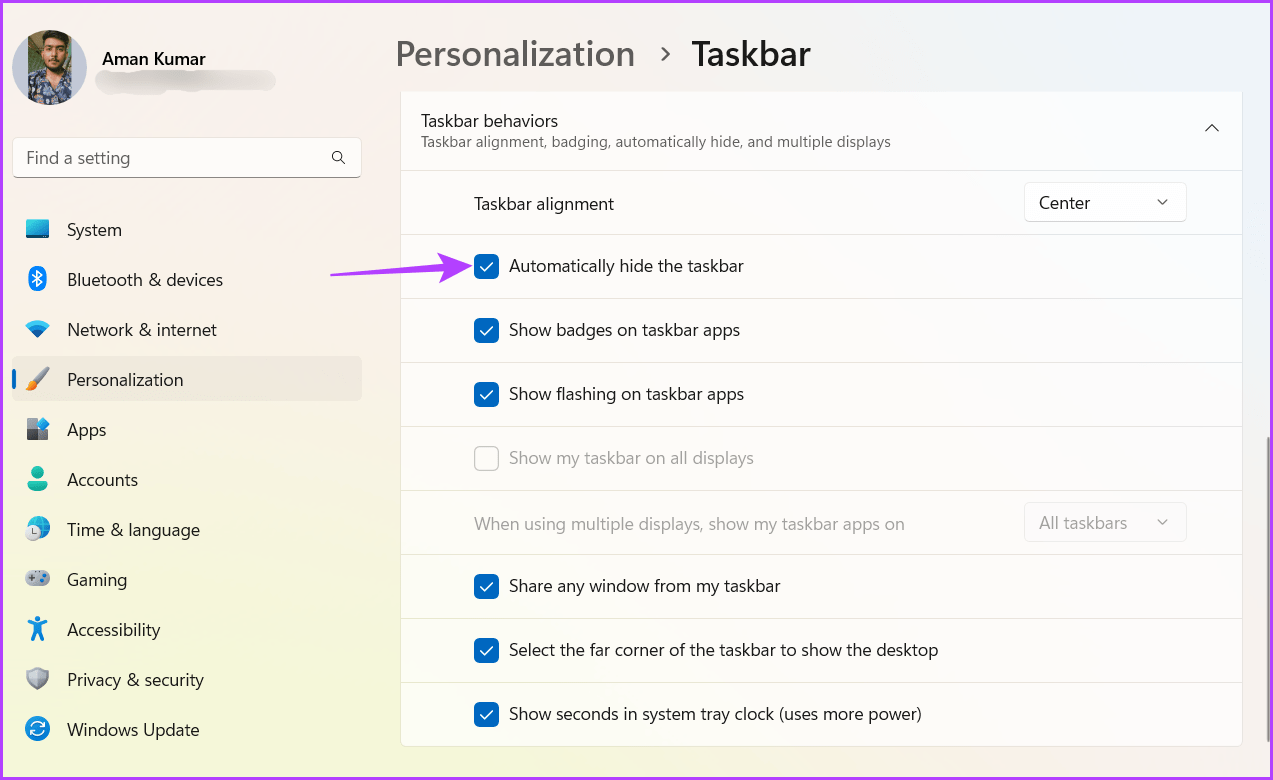
Task: Select the Apps section
Action: pyautogui.click(x=86, y=429)
